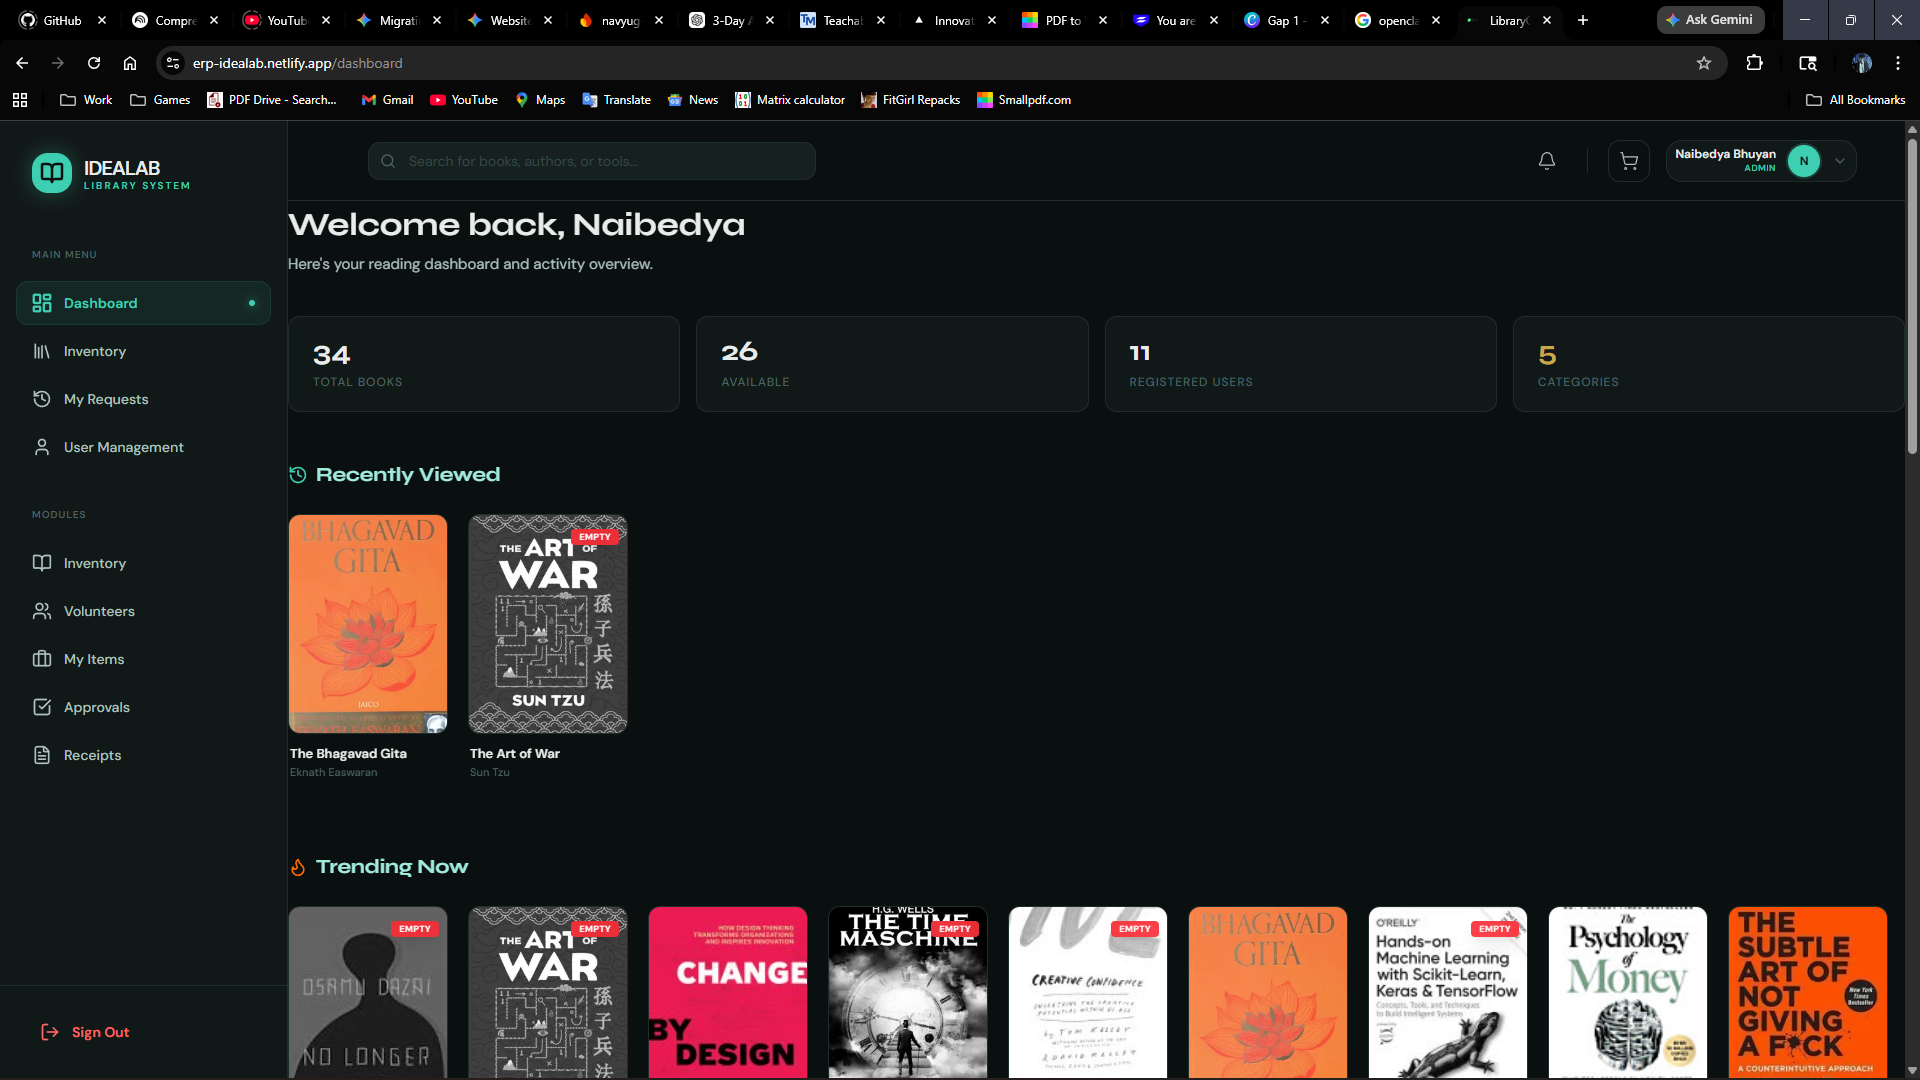Reload the page in browser
The height and width of the screenshot is (1080, 1920).
point(94,63)
